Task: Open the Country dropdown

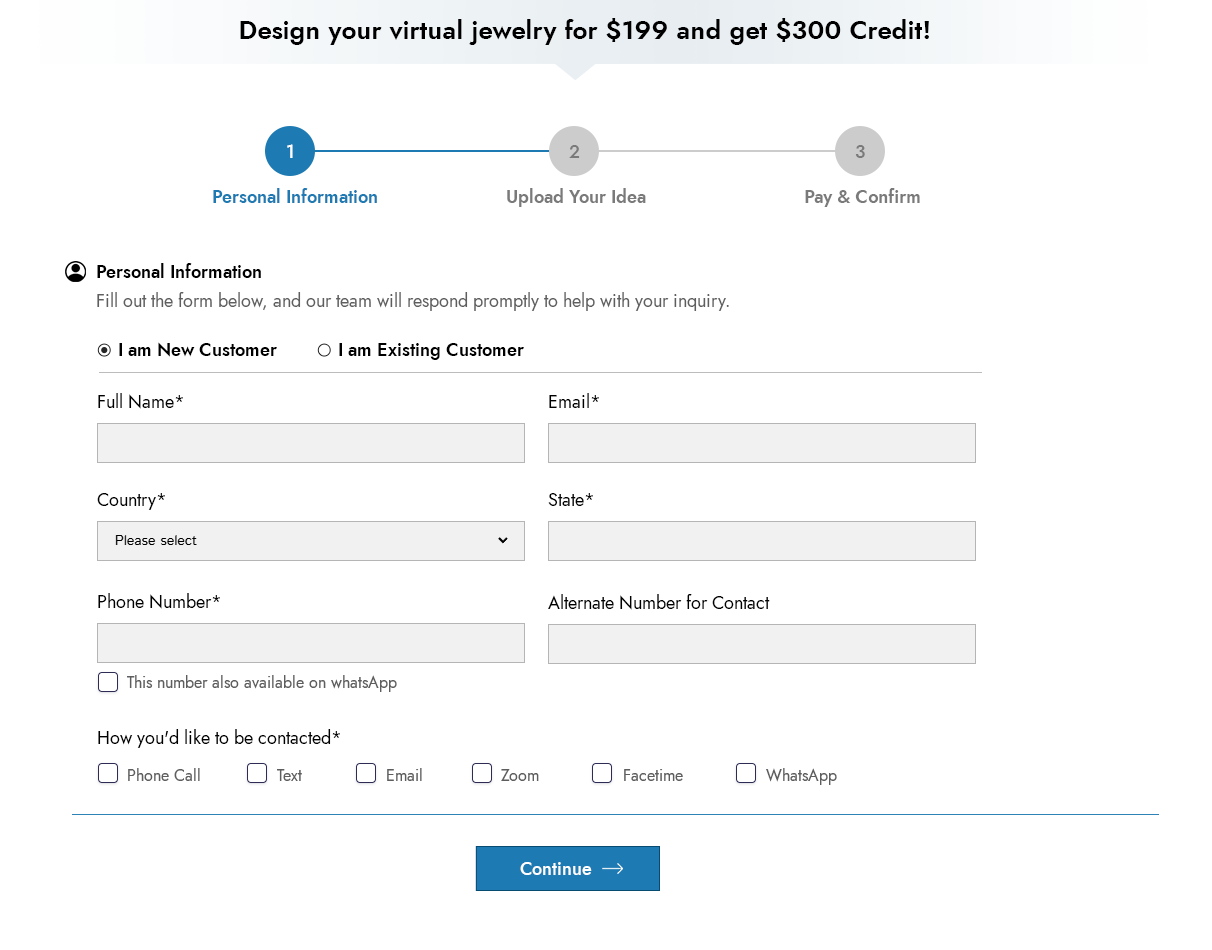Action: point(311,541)
